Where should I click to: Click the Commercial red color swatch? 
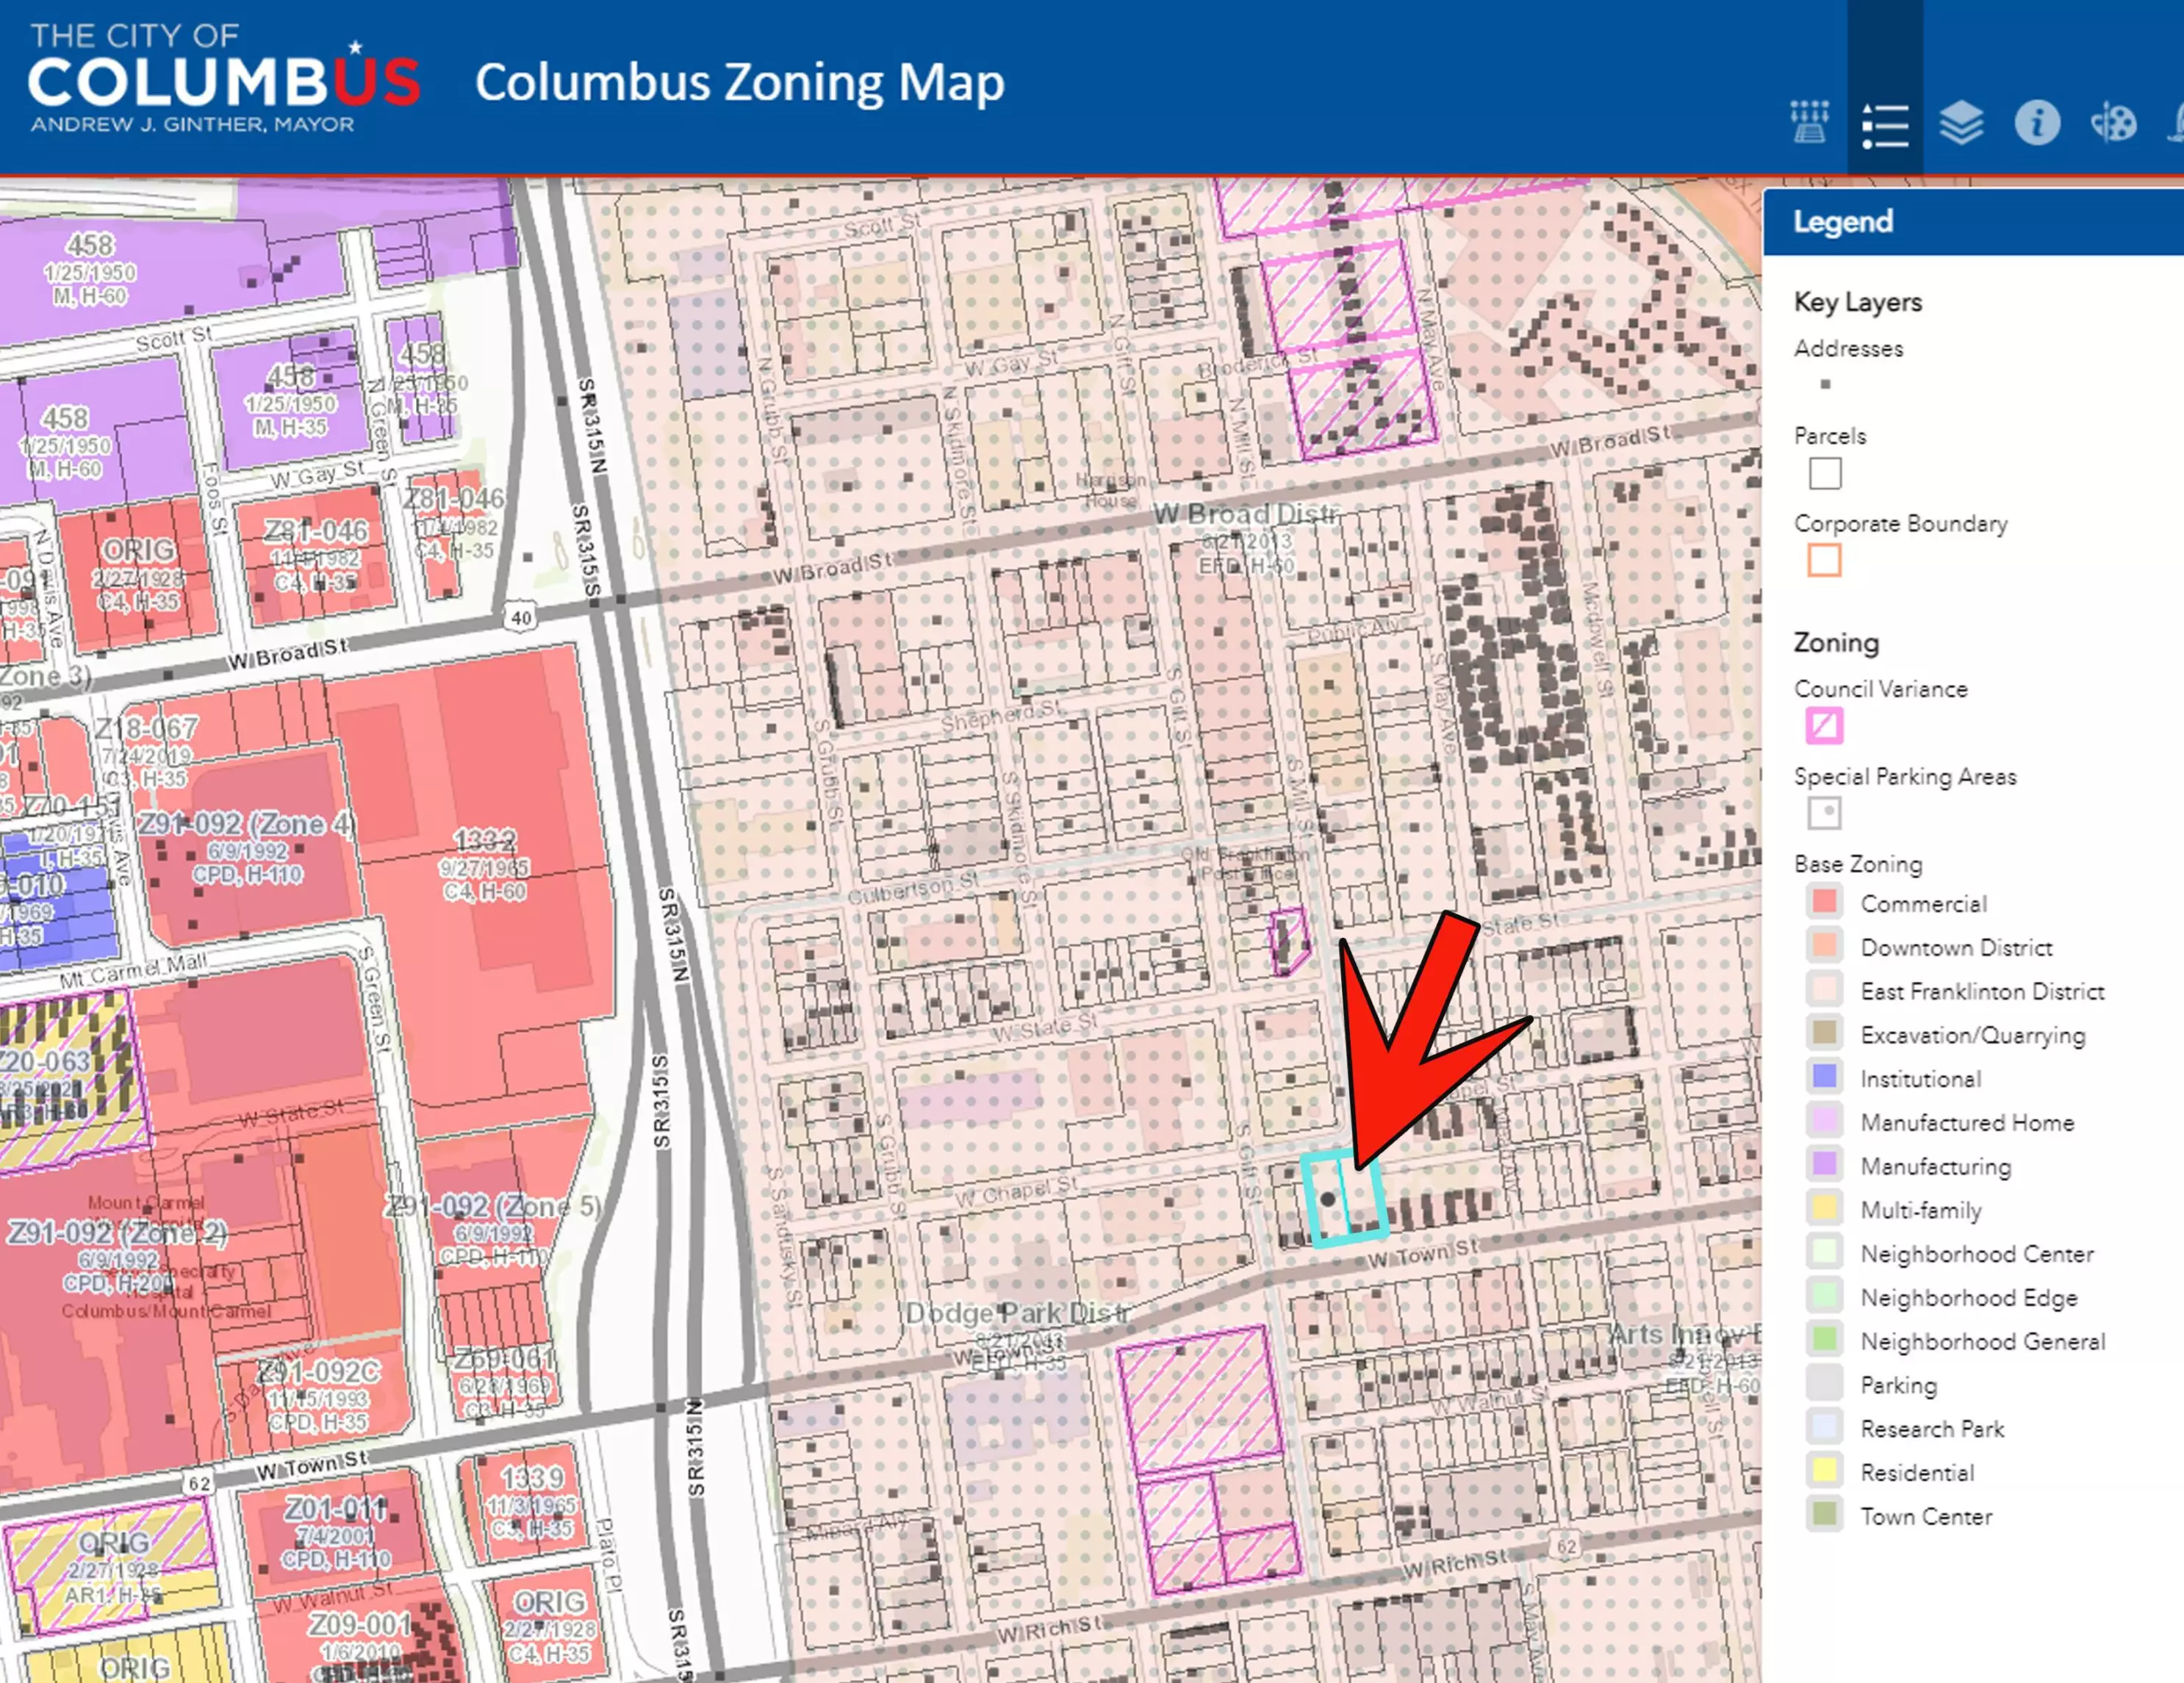pyautogui.click(x=1824, y=902)
